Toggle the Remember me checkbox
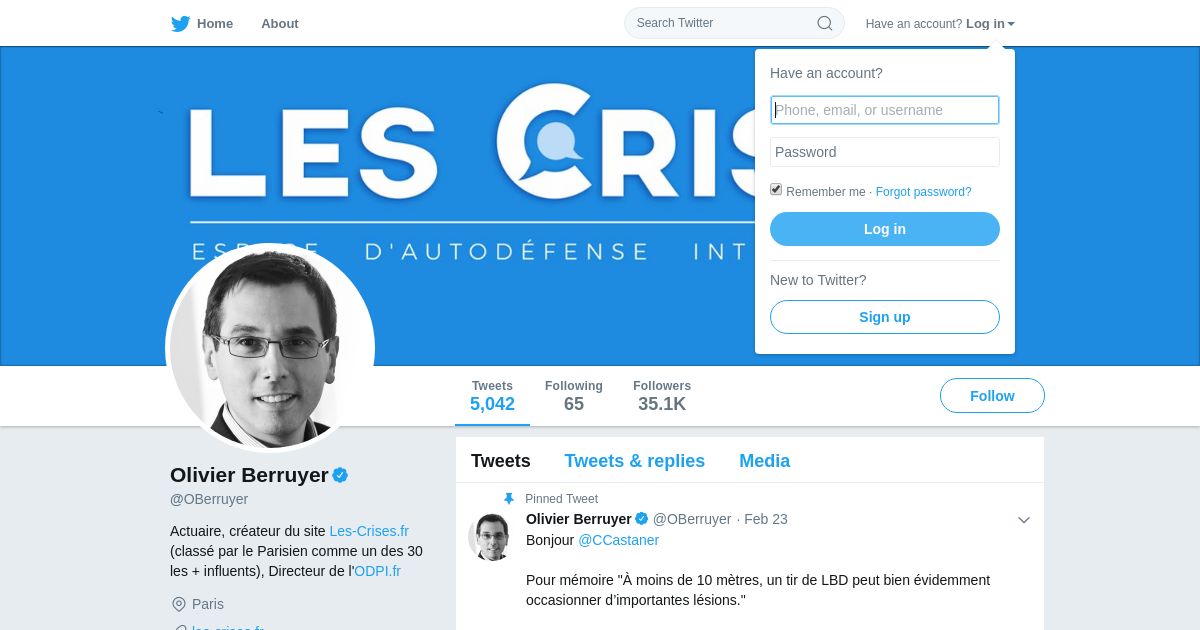 (776, 189)
